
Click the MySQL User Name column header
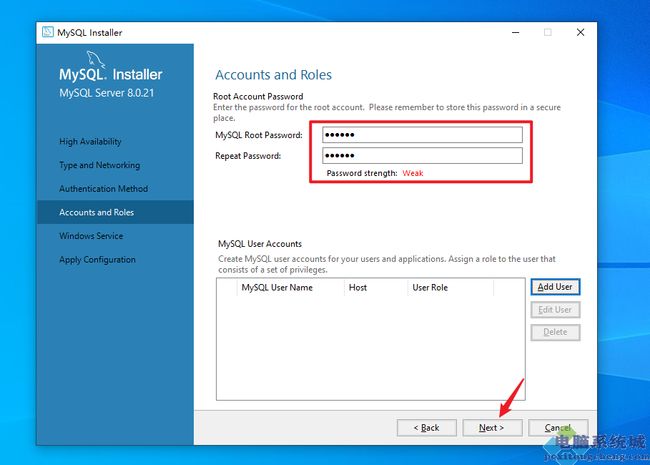pyautogui.click(x=277, y=287)
